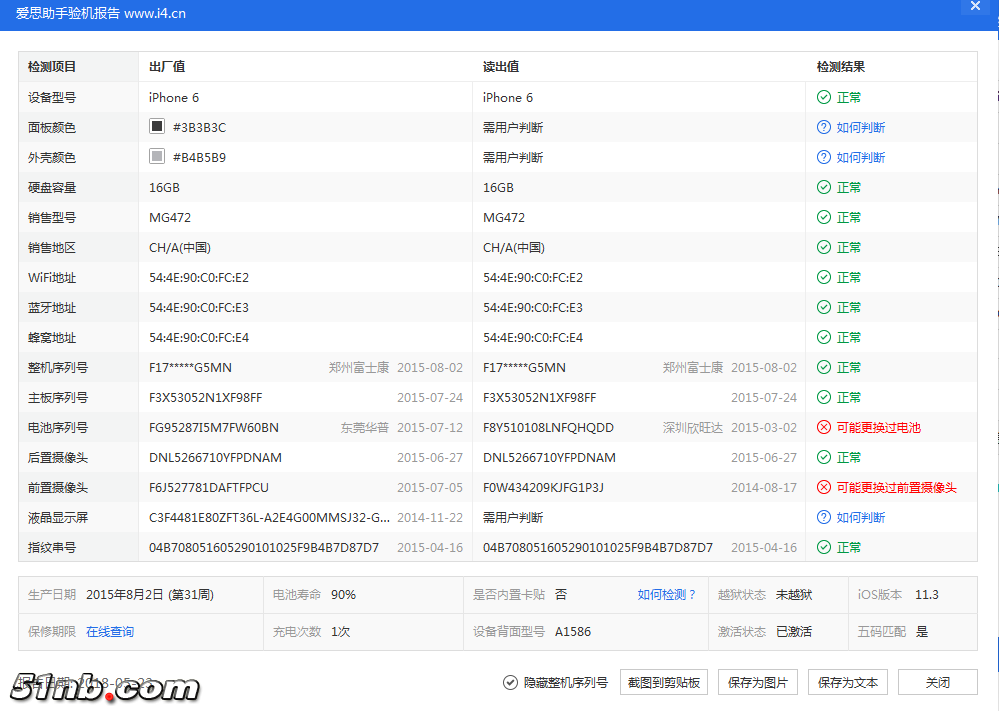Click the green check icon in the 设备型号 row
This screenshot has height=711, width=999.
824,98
